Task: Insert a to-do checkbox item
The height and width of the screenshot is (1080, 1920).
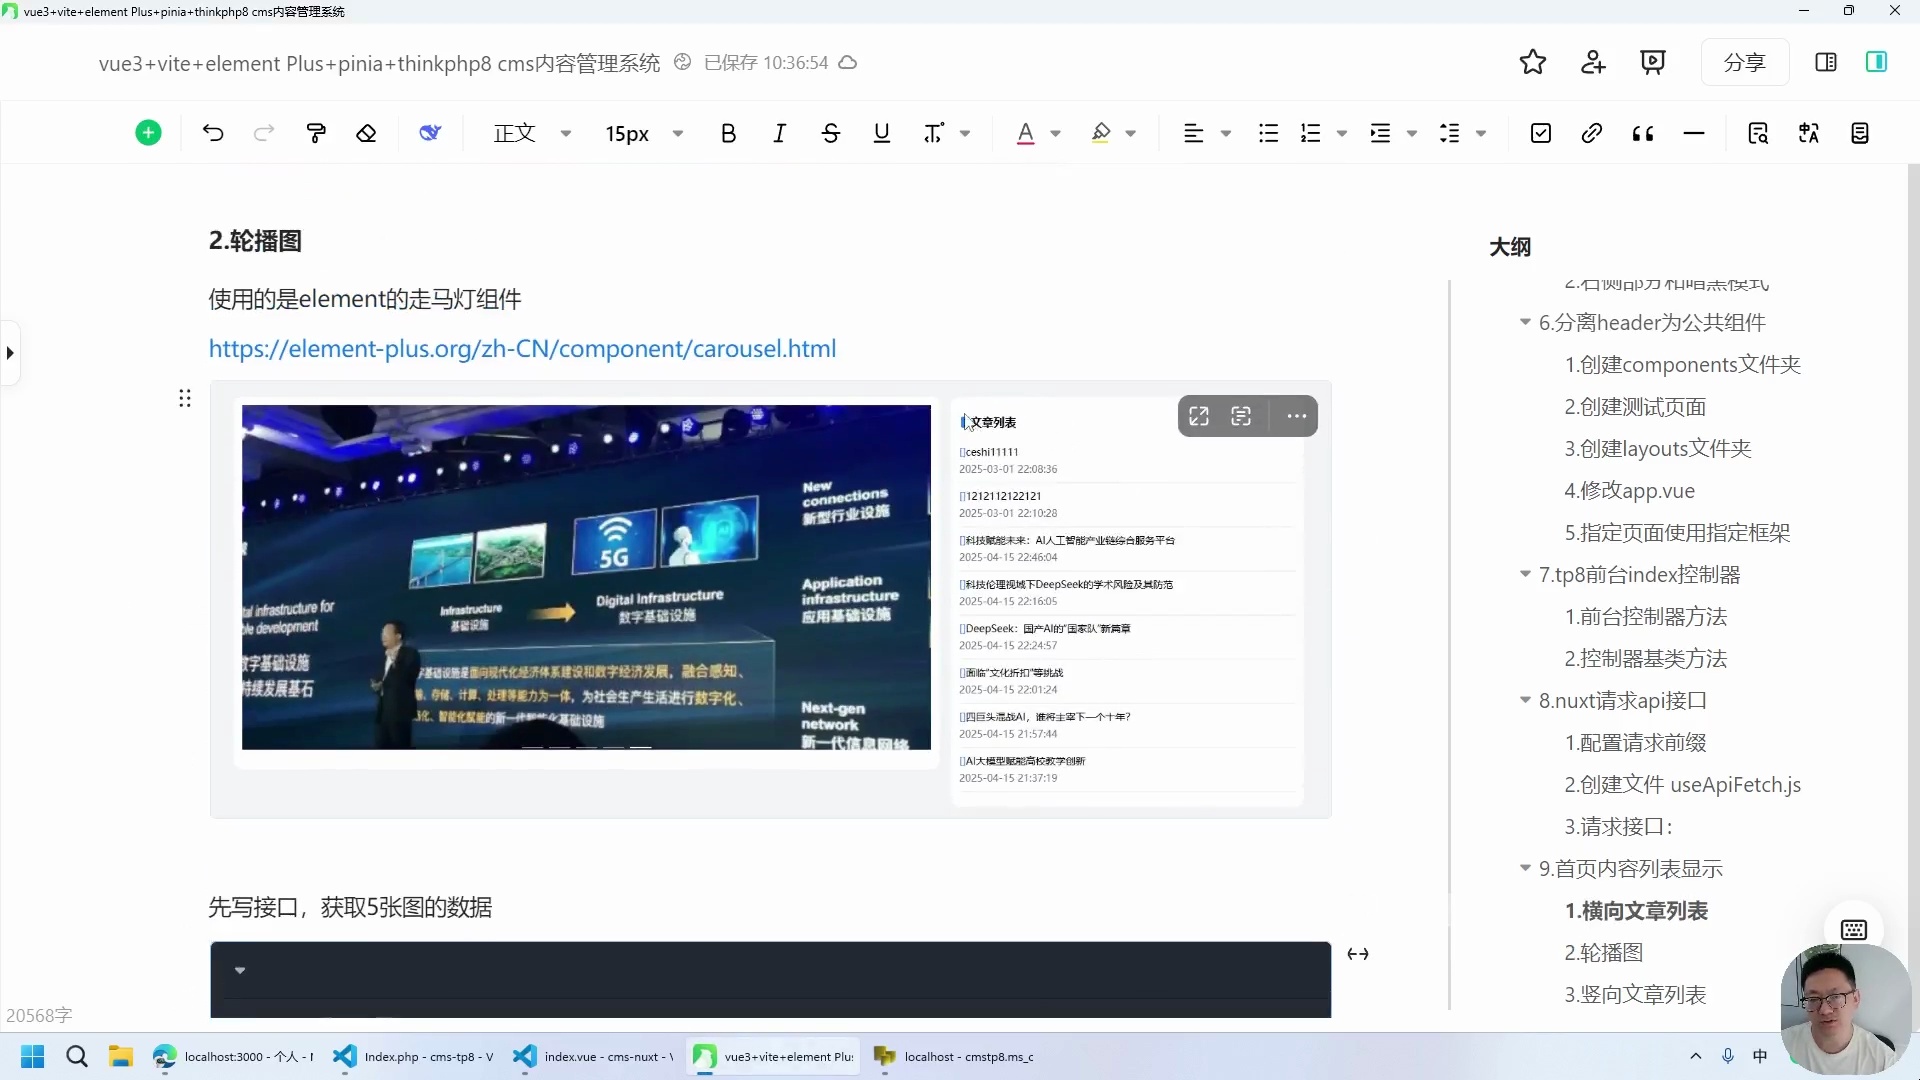Action: 1541,133
